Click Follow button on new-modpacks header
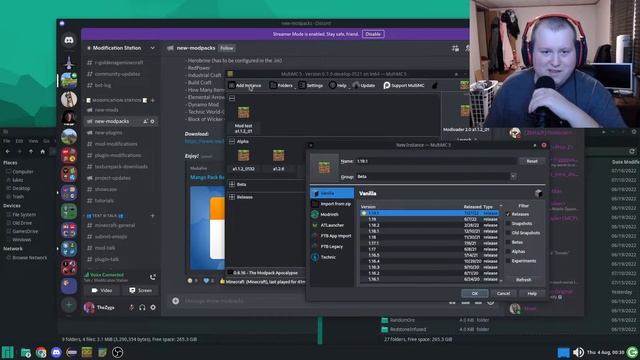This screenshot has width=640, height=360. tap(227, 48)
